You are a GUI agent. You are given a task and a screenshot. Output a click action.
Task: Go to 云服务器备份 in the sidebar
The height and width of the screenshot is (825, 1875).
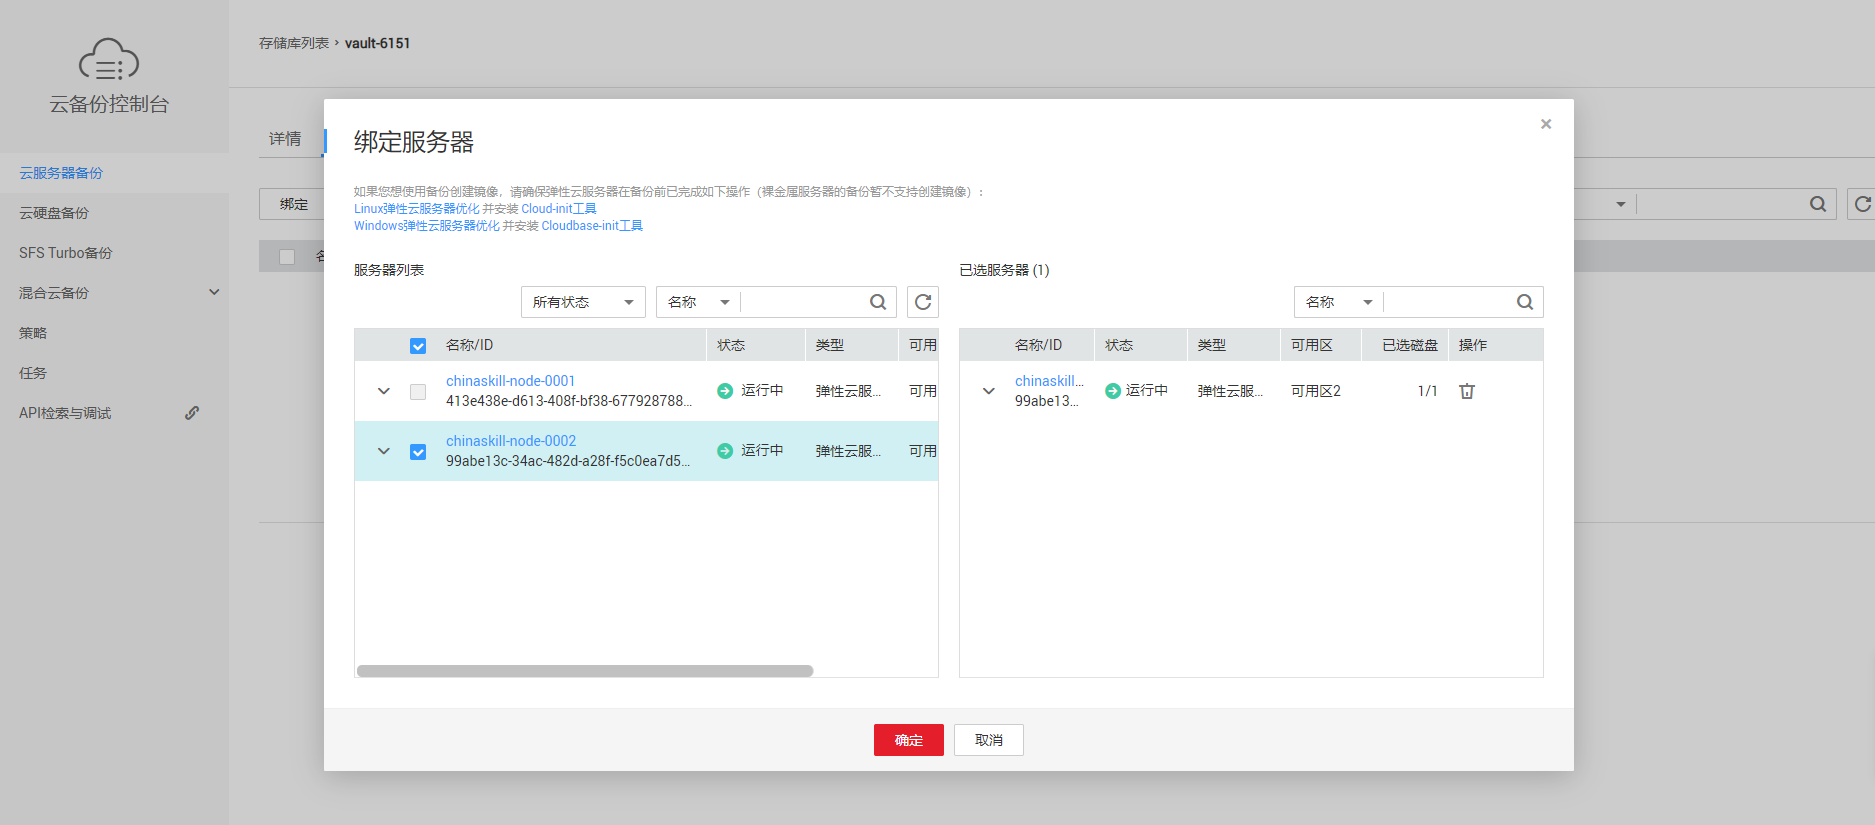point(61,173)
